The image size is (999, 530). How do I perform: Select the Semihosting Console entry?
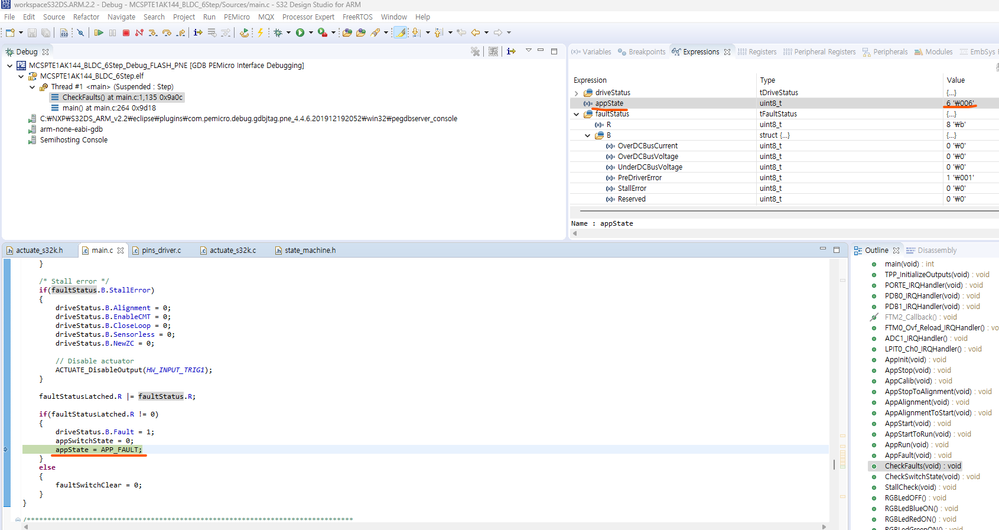coord(68,140)
